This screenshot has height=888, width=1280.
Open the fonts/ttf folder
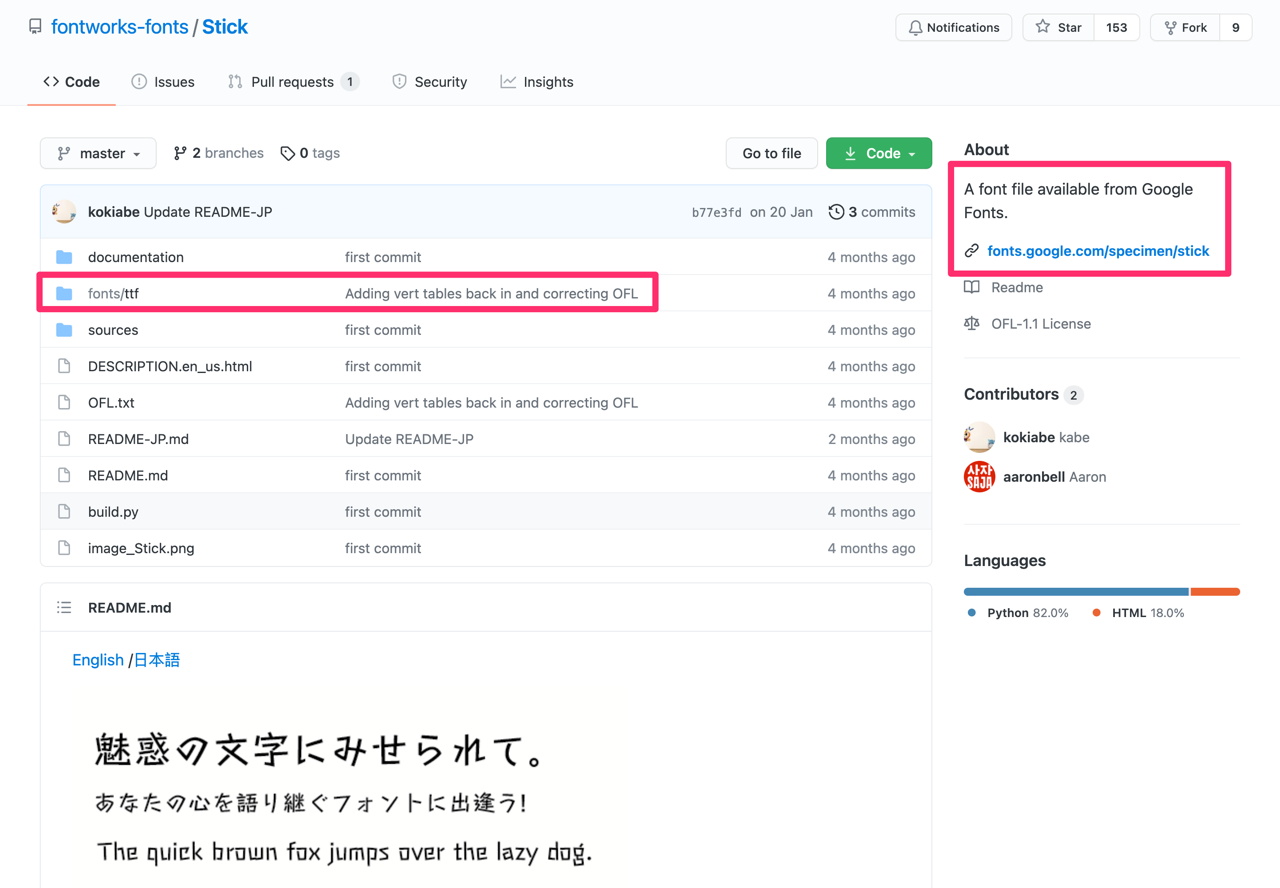[x=113, y=293]
